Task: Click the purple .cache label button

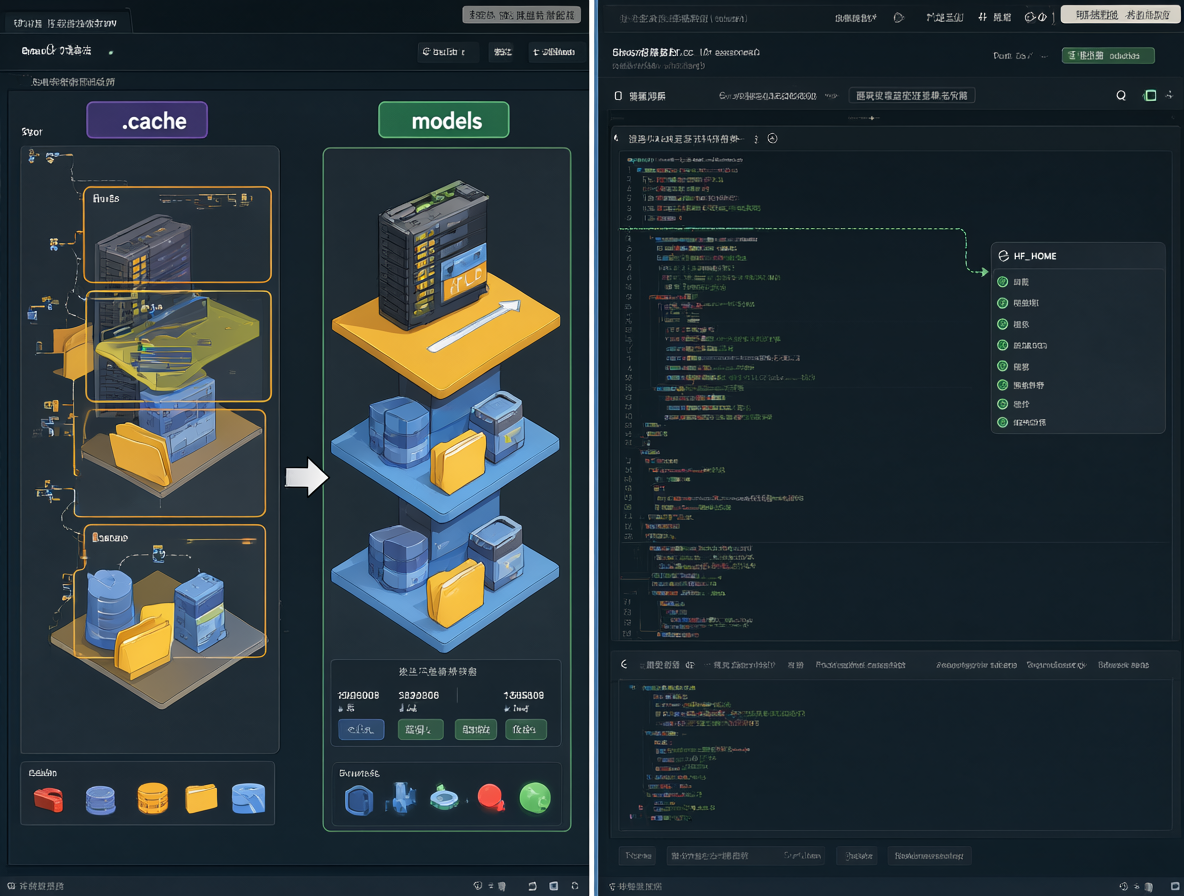Action: (x=147, y=120)
